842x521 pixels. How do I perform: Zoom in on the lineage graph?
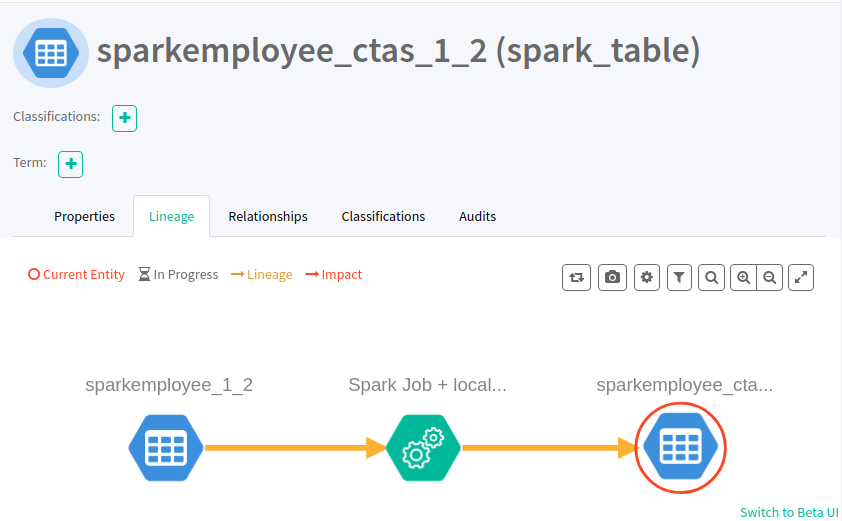(743, 277)
